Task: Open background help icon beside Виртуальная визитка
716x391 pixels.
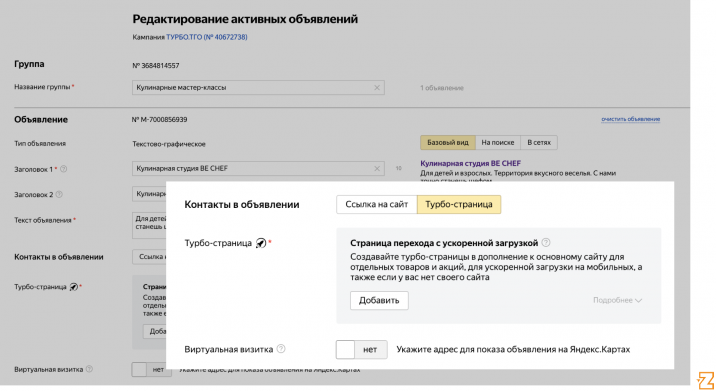Action: pyautogui.click(x=90, y=369)
